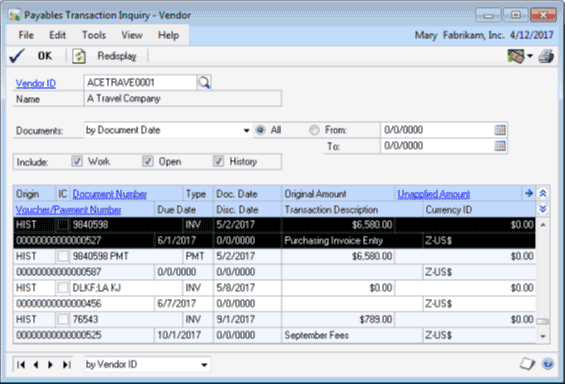The image size is (565, 384).
Task: Collapse rows with the double up chevron
Action: 543,193
